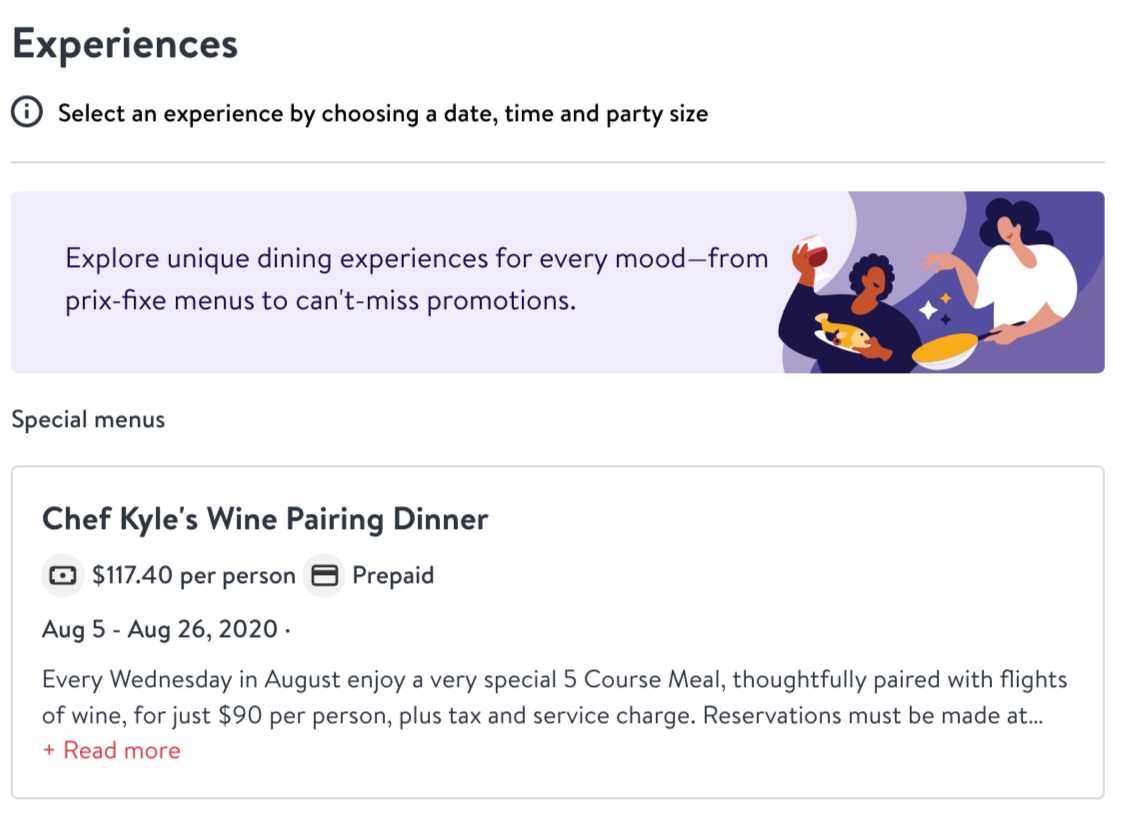Click the cash price icon
Screen dimensions: 1121x828
(x=62, y=575)
